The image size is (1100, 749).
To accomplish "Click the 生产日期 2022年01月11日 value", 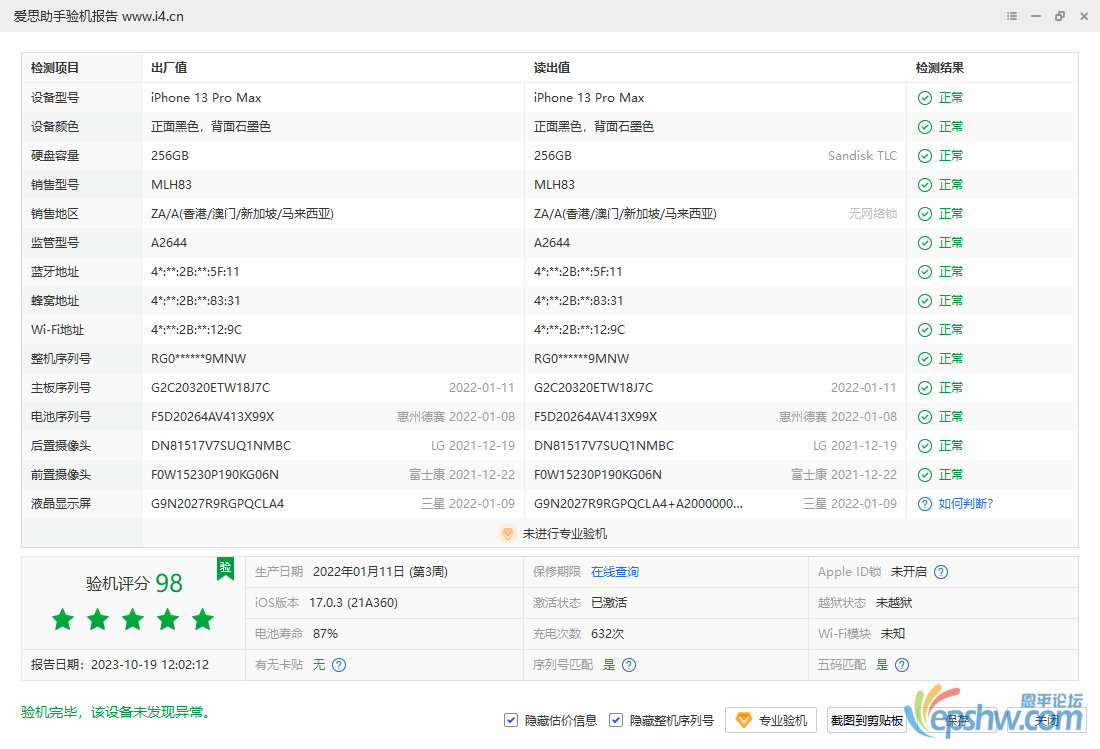I will click(380, 572).
